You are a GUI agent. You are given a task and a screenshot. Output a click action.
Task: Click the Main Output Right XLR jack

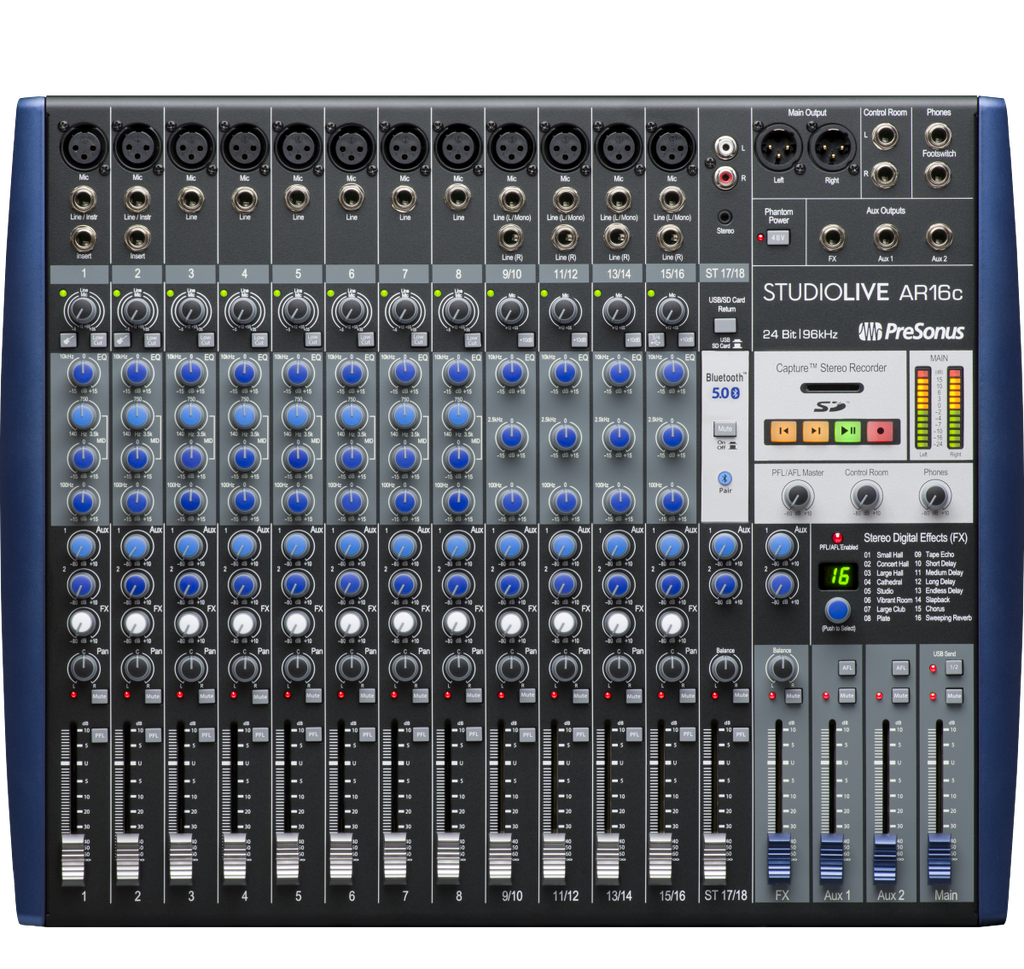831,148
